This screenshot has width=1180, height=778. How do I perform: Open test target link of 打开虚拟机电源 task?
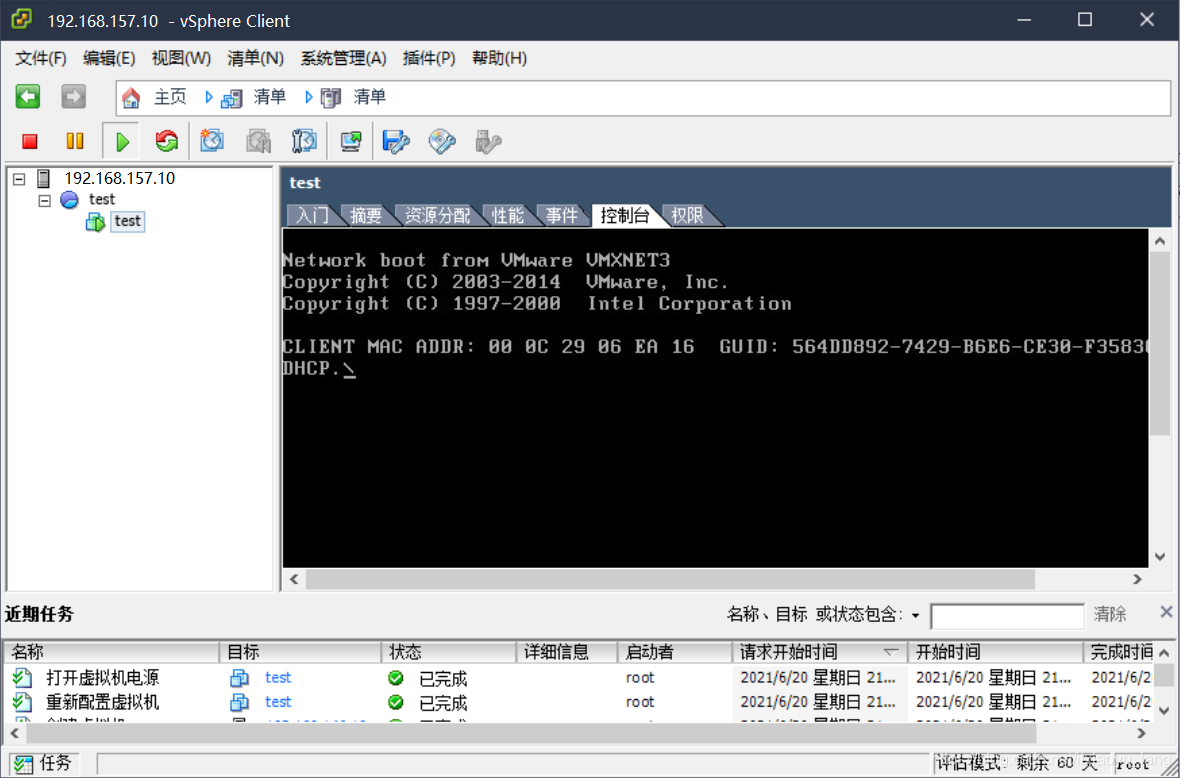coord(278,677)
